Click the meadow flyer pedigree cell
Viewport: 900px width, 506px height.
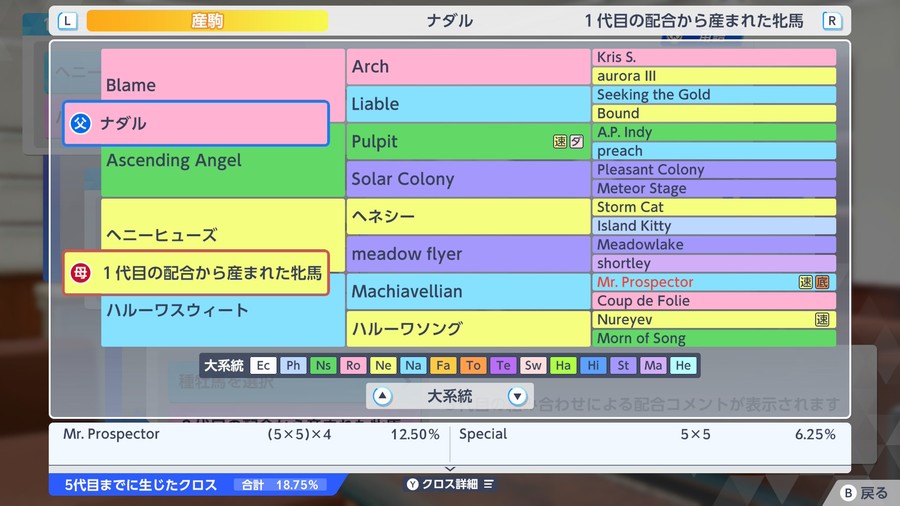468,254
